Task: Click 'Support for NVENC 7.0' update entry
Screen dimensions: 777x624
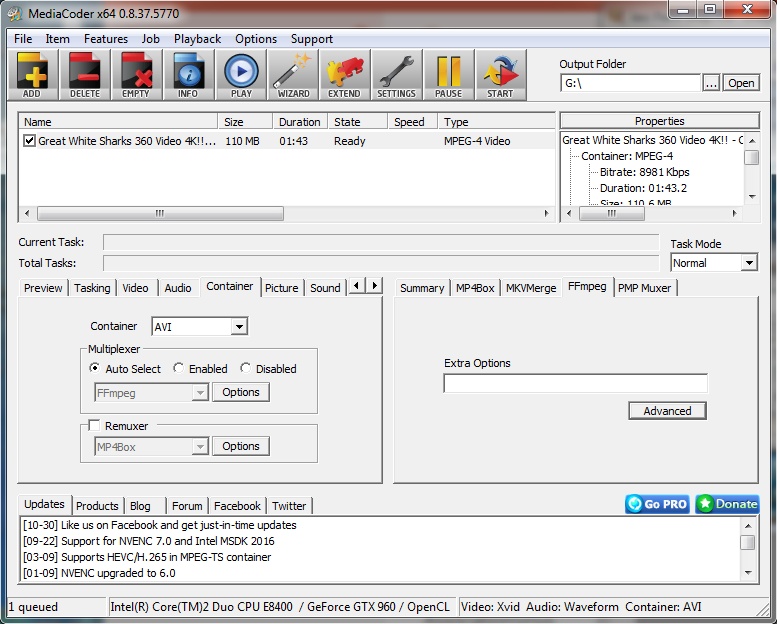Action: tap(149, 541)
